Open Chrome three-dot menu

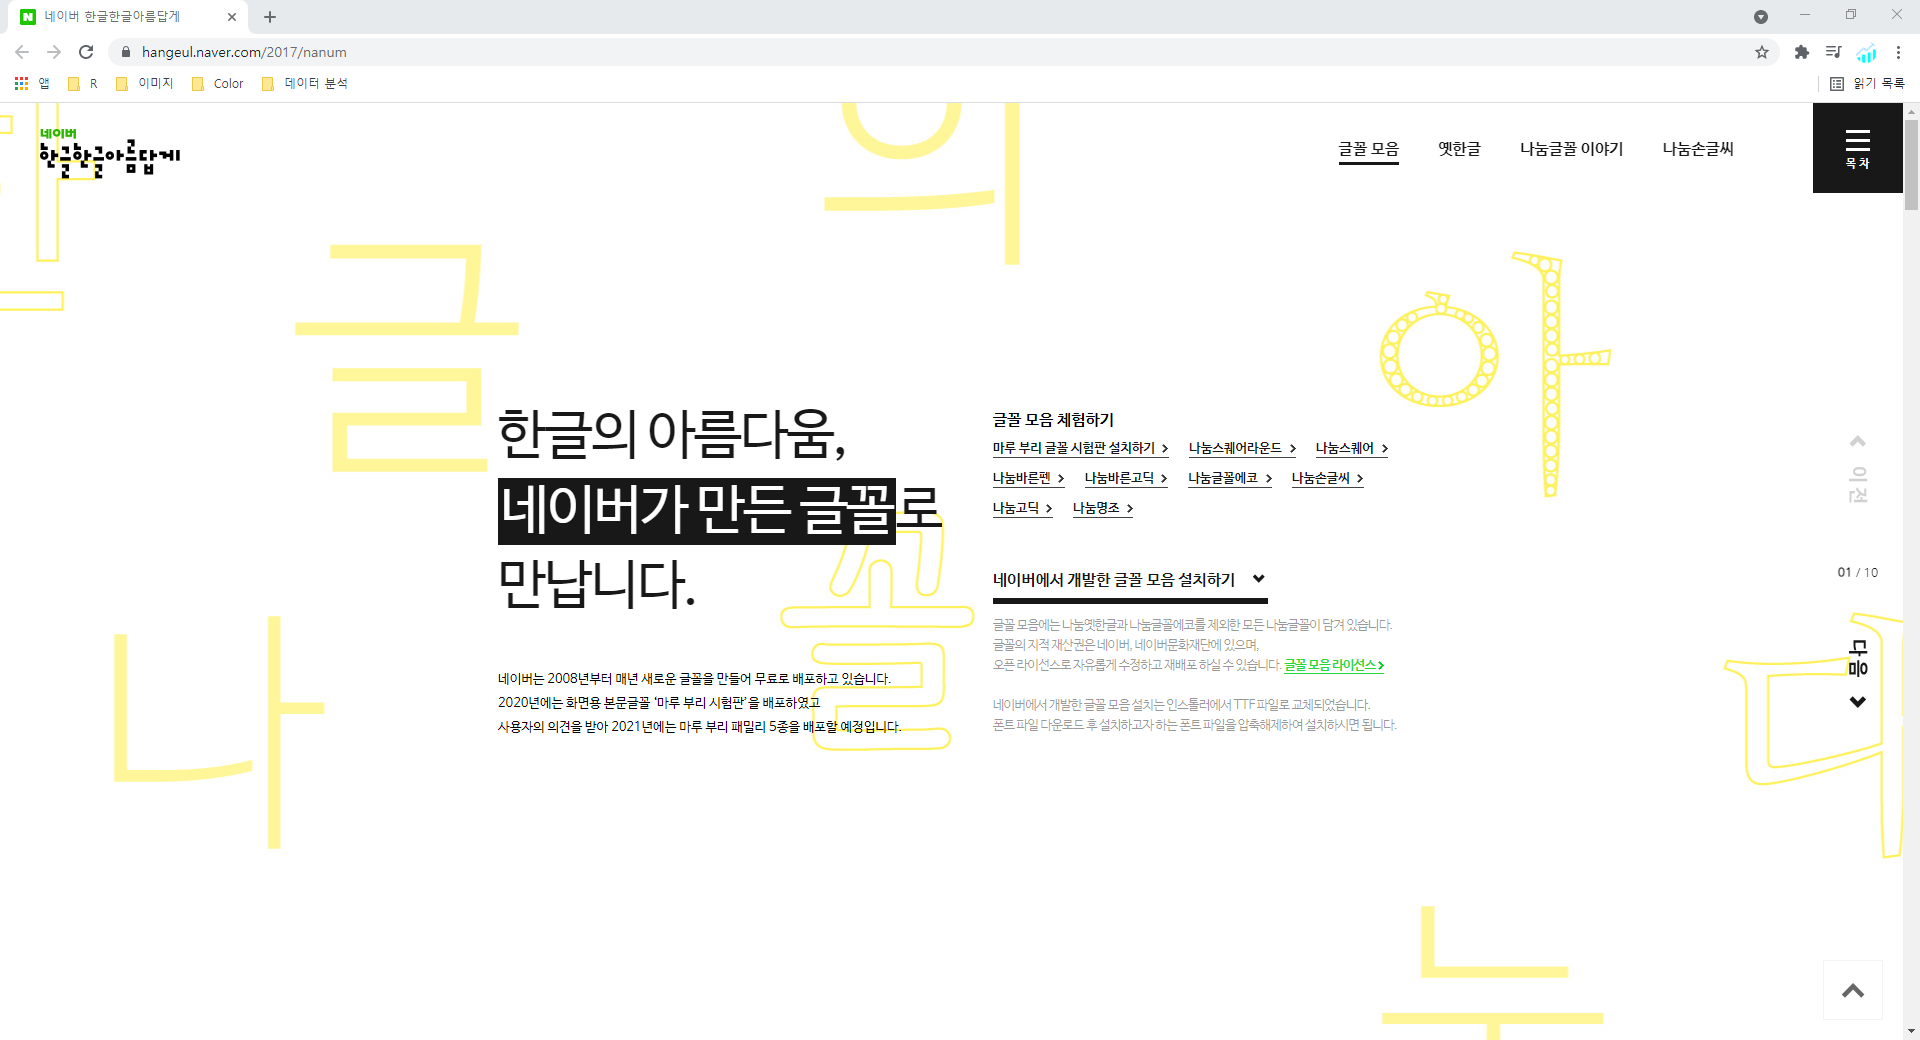(x=1898, y=52)
